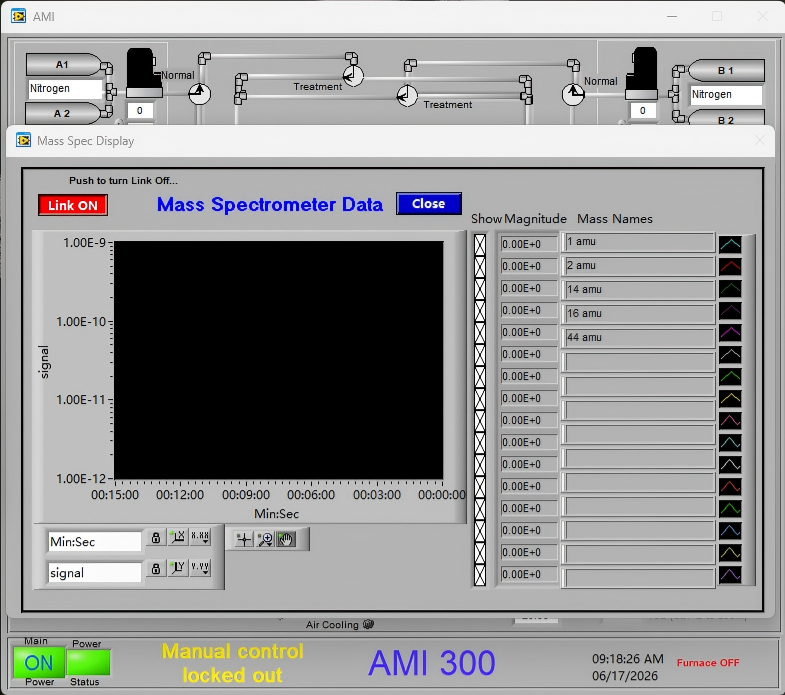Select the zoom magnifier tool in graph palette

265,539
